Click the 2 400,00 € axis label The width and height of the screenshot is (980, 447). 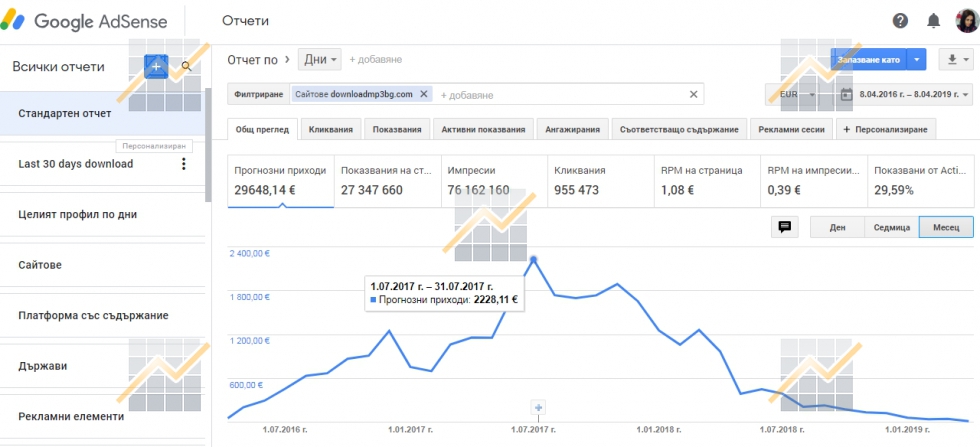(x=249, y=254)
